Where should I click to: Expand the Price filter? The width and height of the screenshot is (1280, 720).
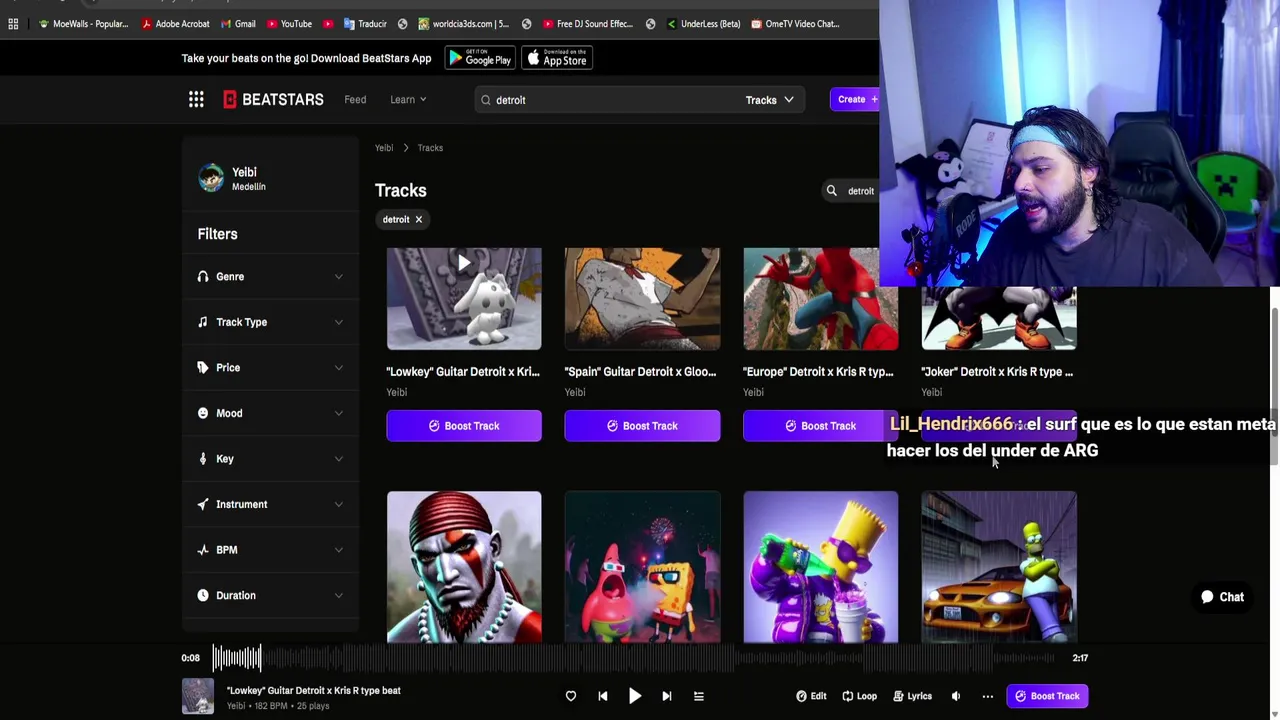click(270, 368)
